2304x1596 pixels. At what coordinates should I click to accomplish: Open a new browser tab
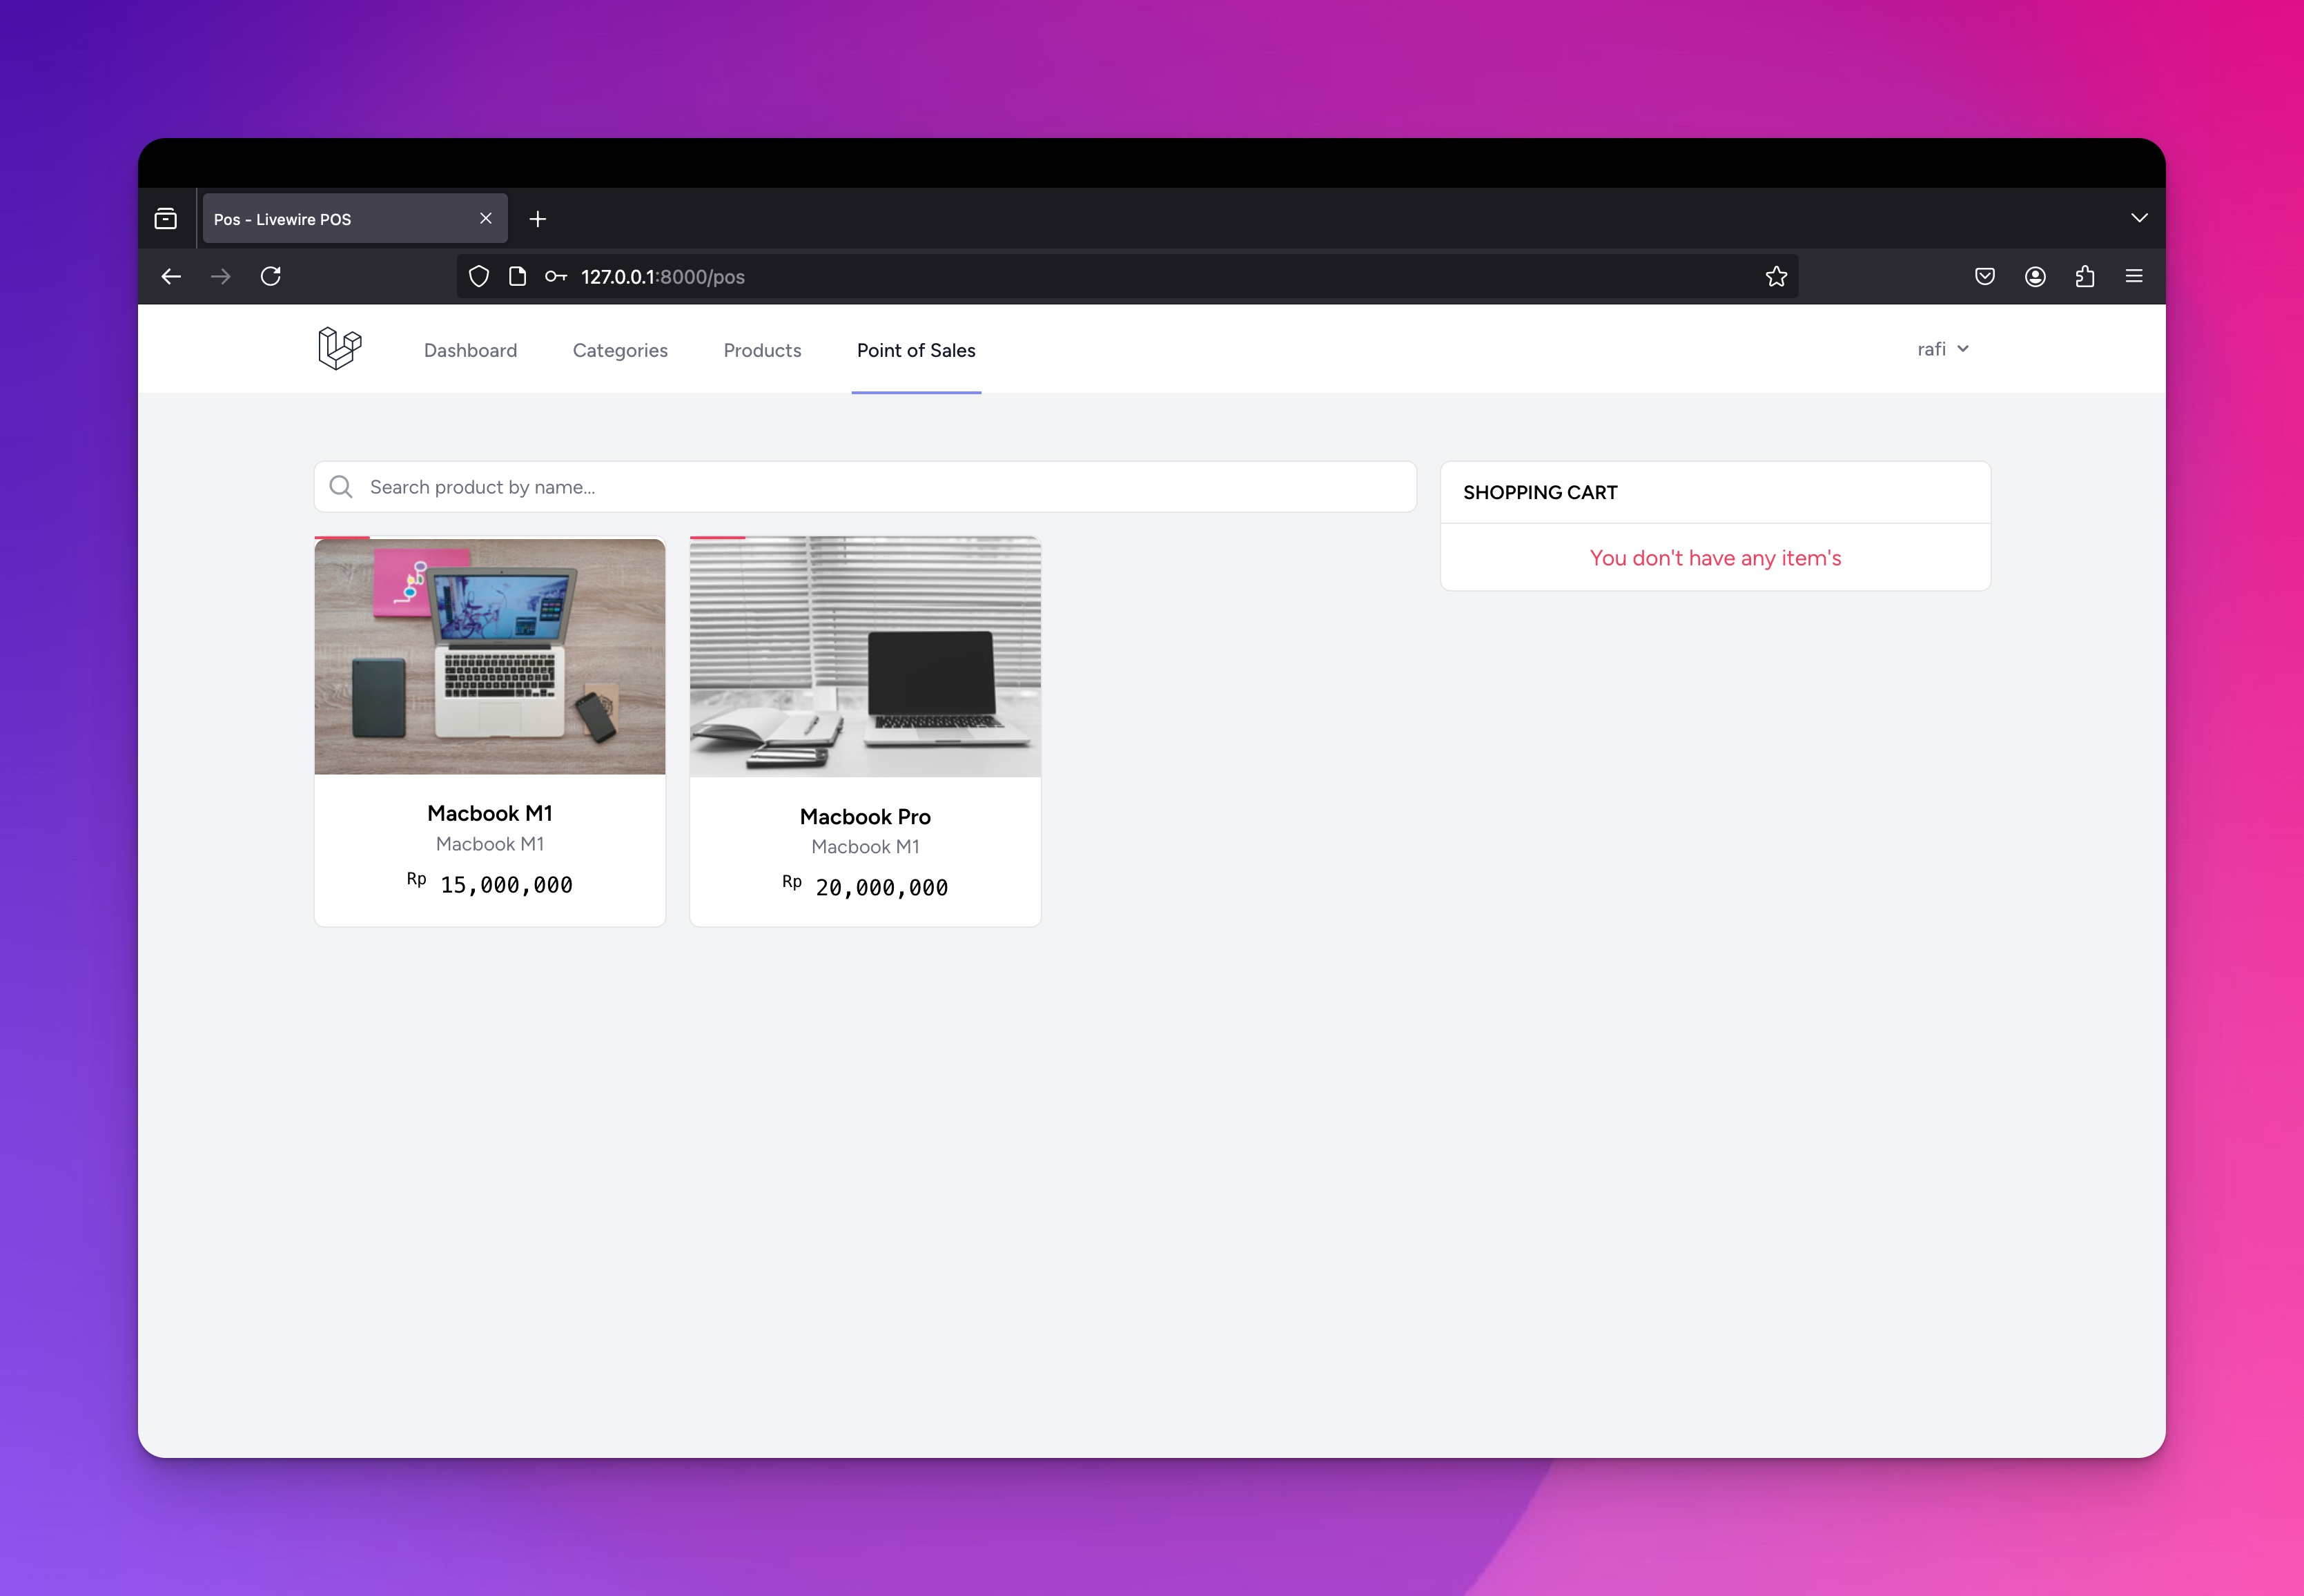538,219
